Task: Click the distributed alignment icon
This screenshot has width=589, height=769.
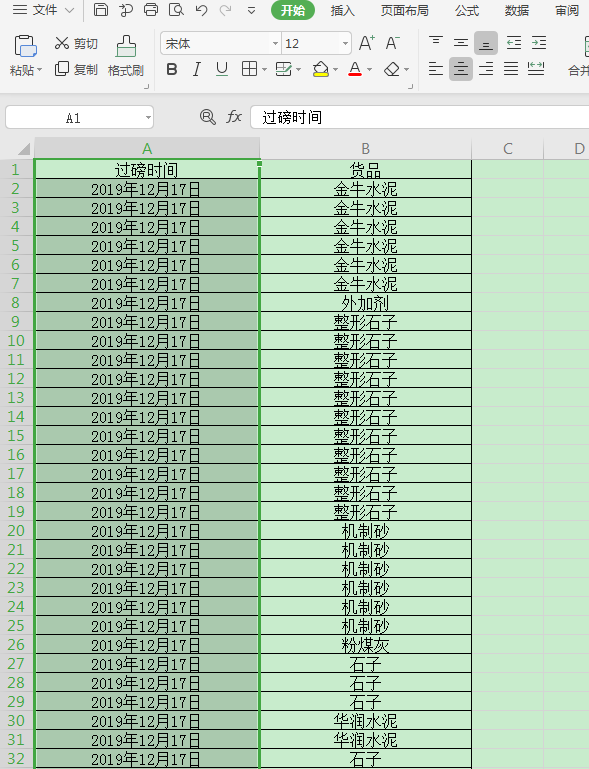Action: 536,69
